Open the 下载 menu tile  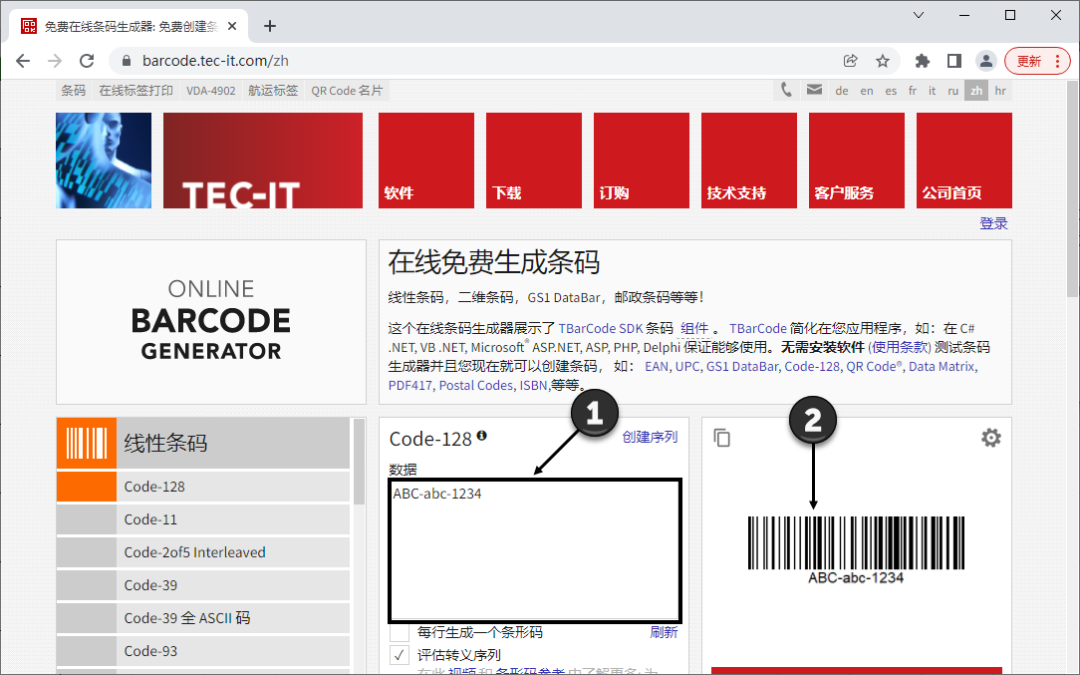pyautogui.click(x=533, y=160)
